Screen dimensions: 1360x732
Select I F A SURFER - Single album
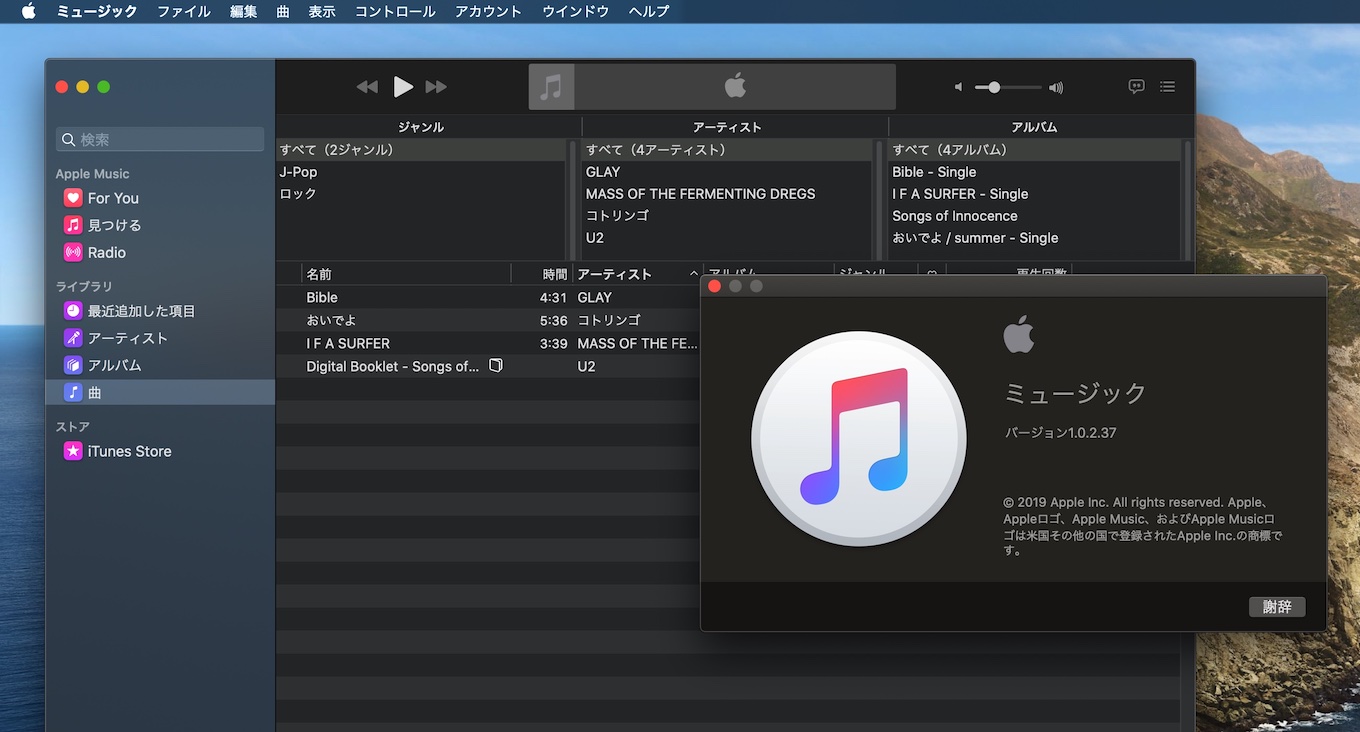coord(1034,194)
